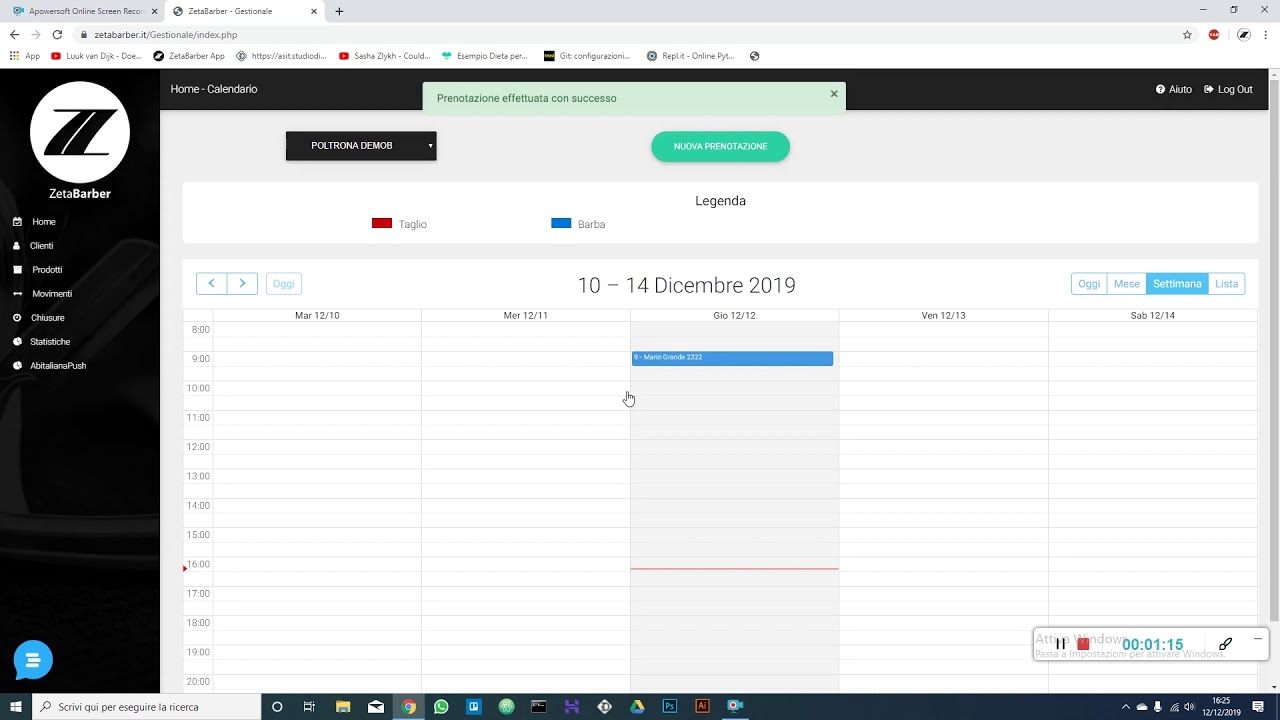The width and height of the screenshot is (1280, 720).
Task: Switch to Mese view
Action: point(1126,284)
